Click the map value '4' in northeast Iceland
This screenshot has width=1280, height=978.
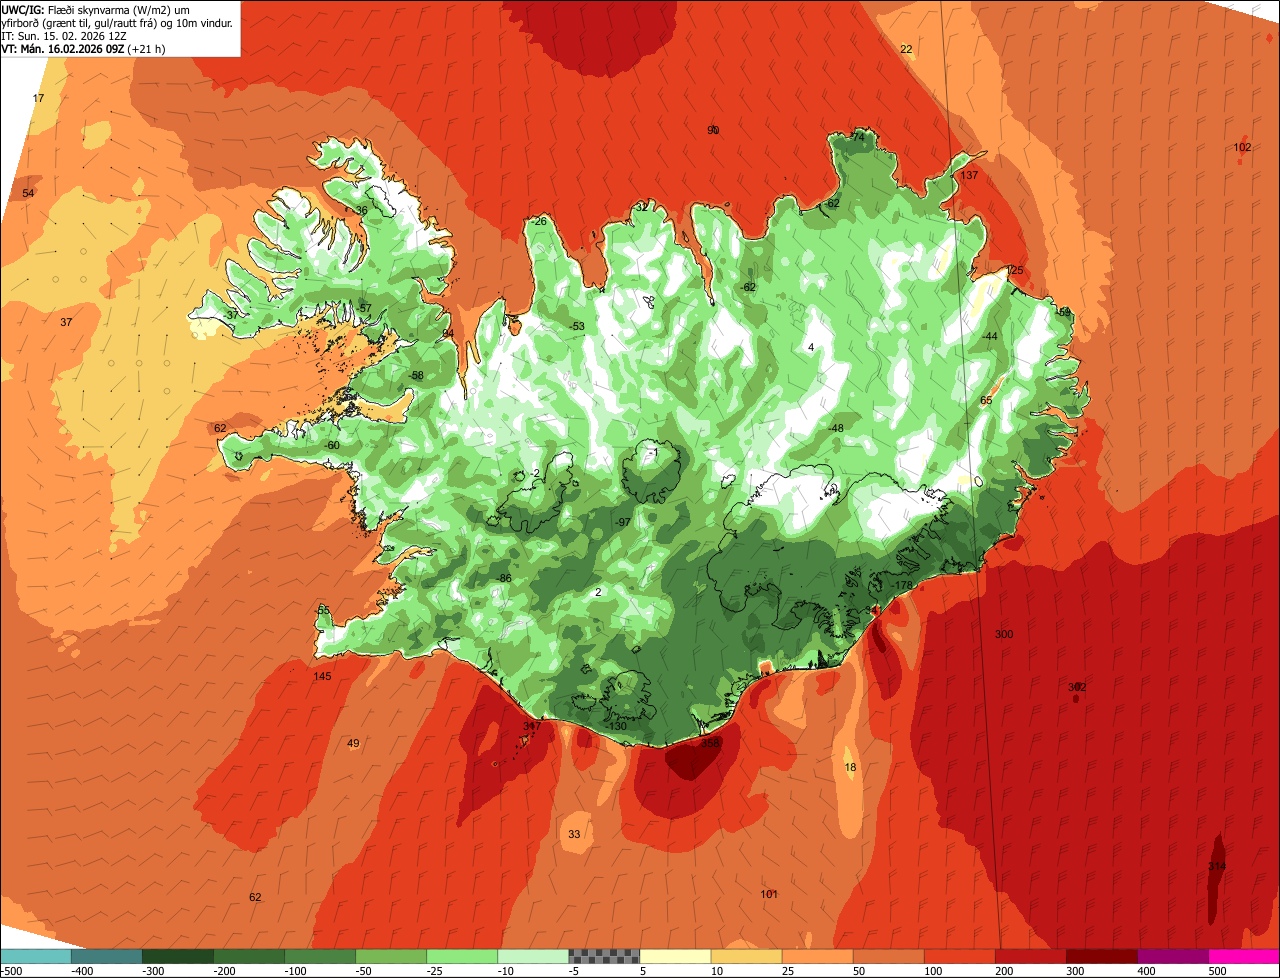click(x=811, y=347)
